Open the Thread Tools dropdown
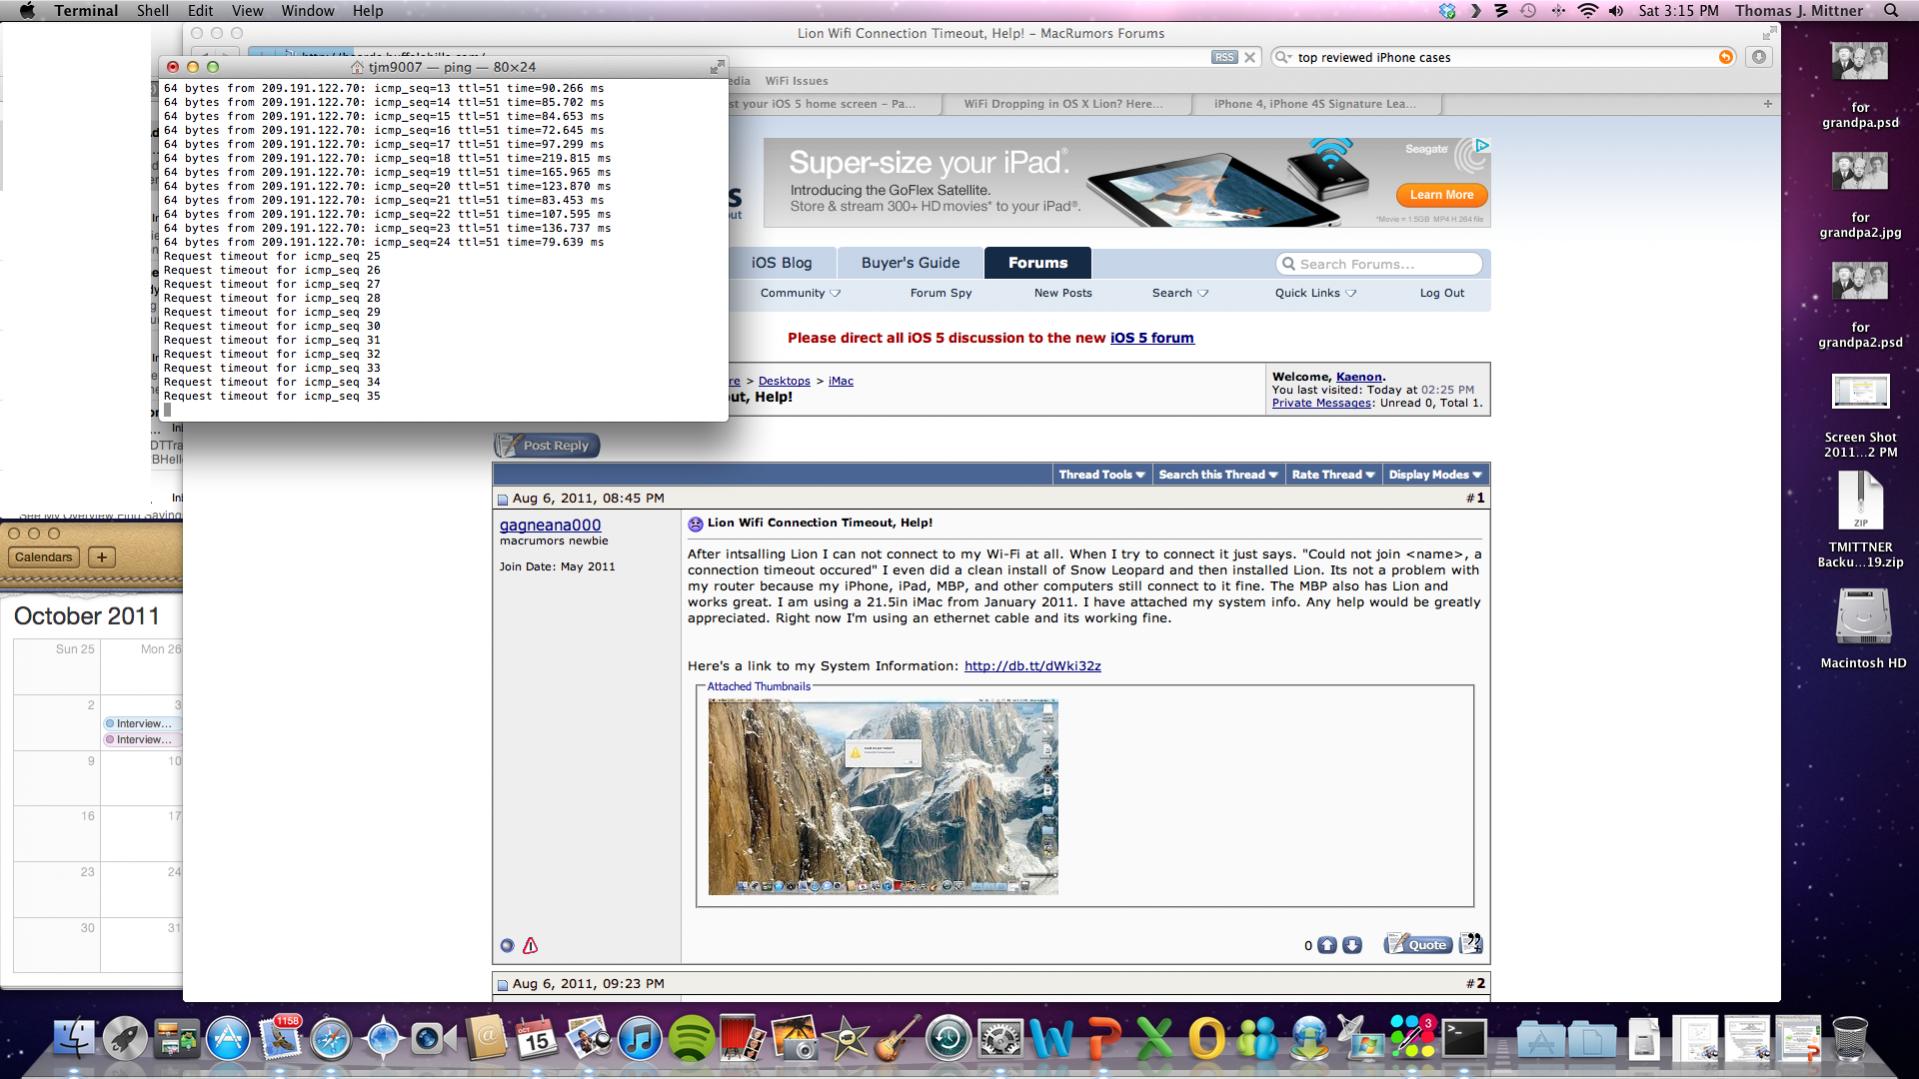The width and height of the screenshot is (1919, 1079). click(1102, 475)
